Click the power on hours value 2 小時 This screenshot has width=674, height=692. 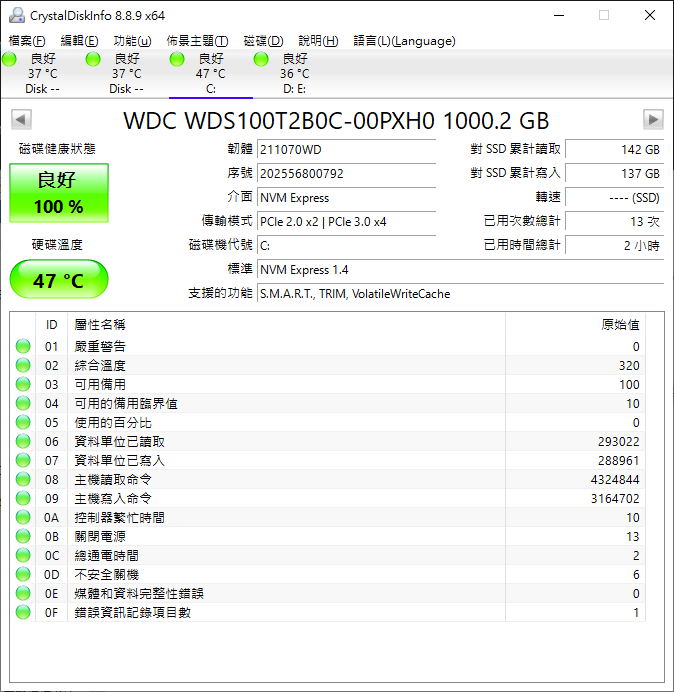pos(614,245)
